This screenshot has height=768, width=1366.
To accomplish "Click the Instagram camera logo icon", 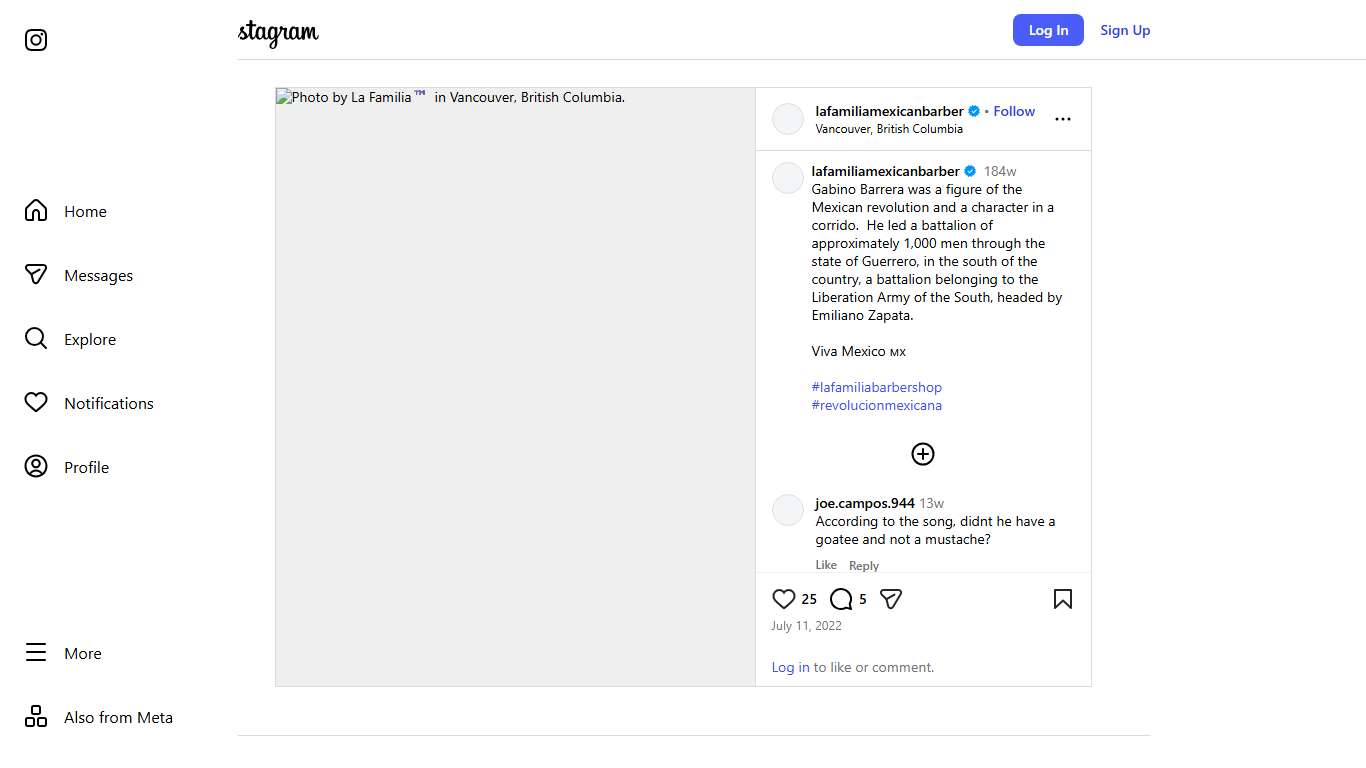I will [36, 40].
